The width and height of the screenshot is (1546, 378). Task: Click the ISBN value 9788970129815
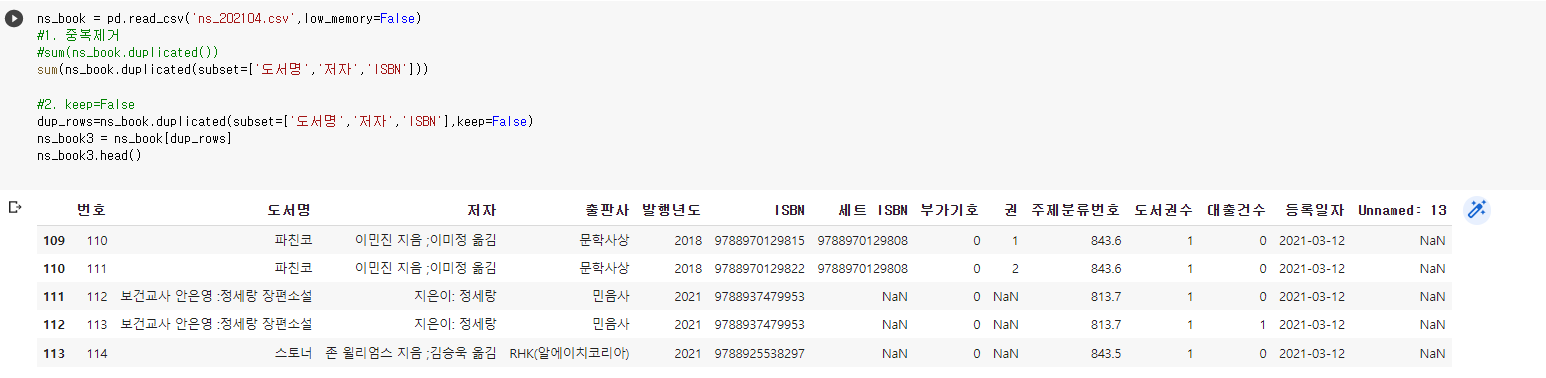click(x=760, y=240)
